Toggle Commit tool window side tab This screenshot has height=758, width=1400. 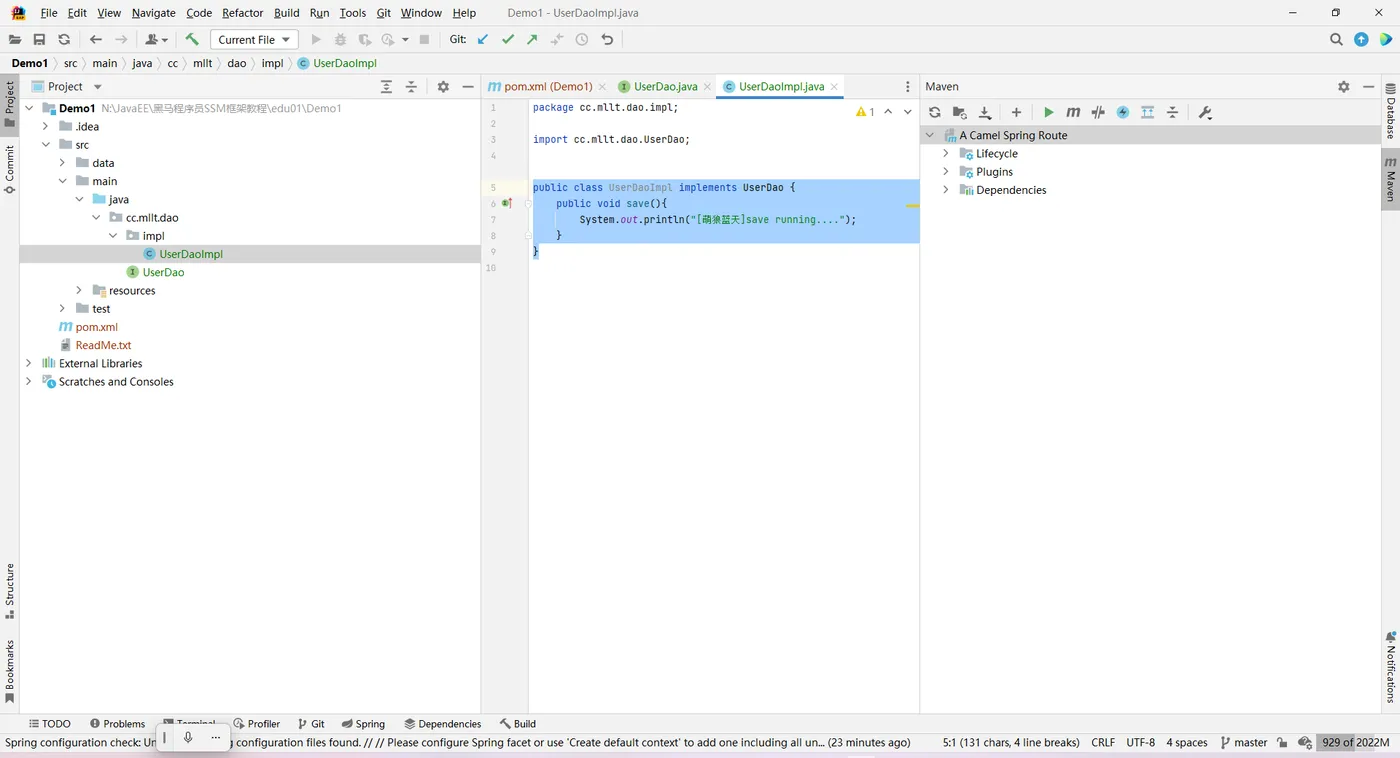point(10,170)
